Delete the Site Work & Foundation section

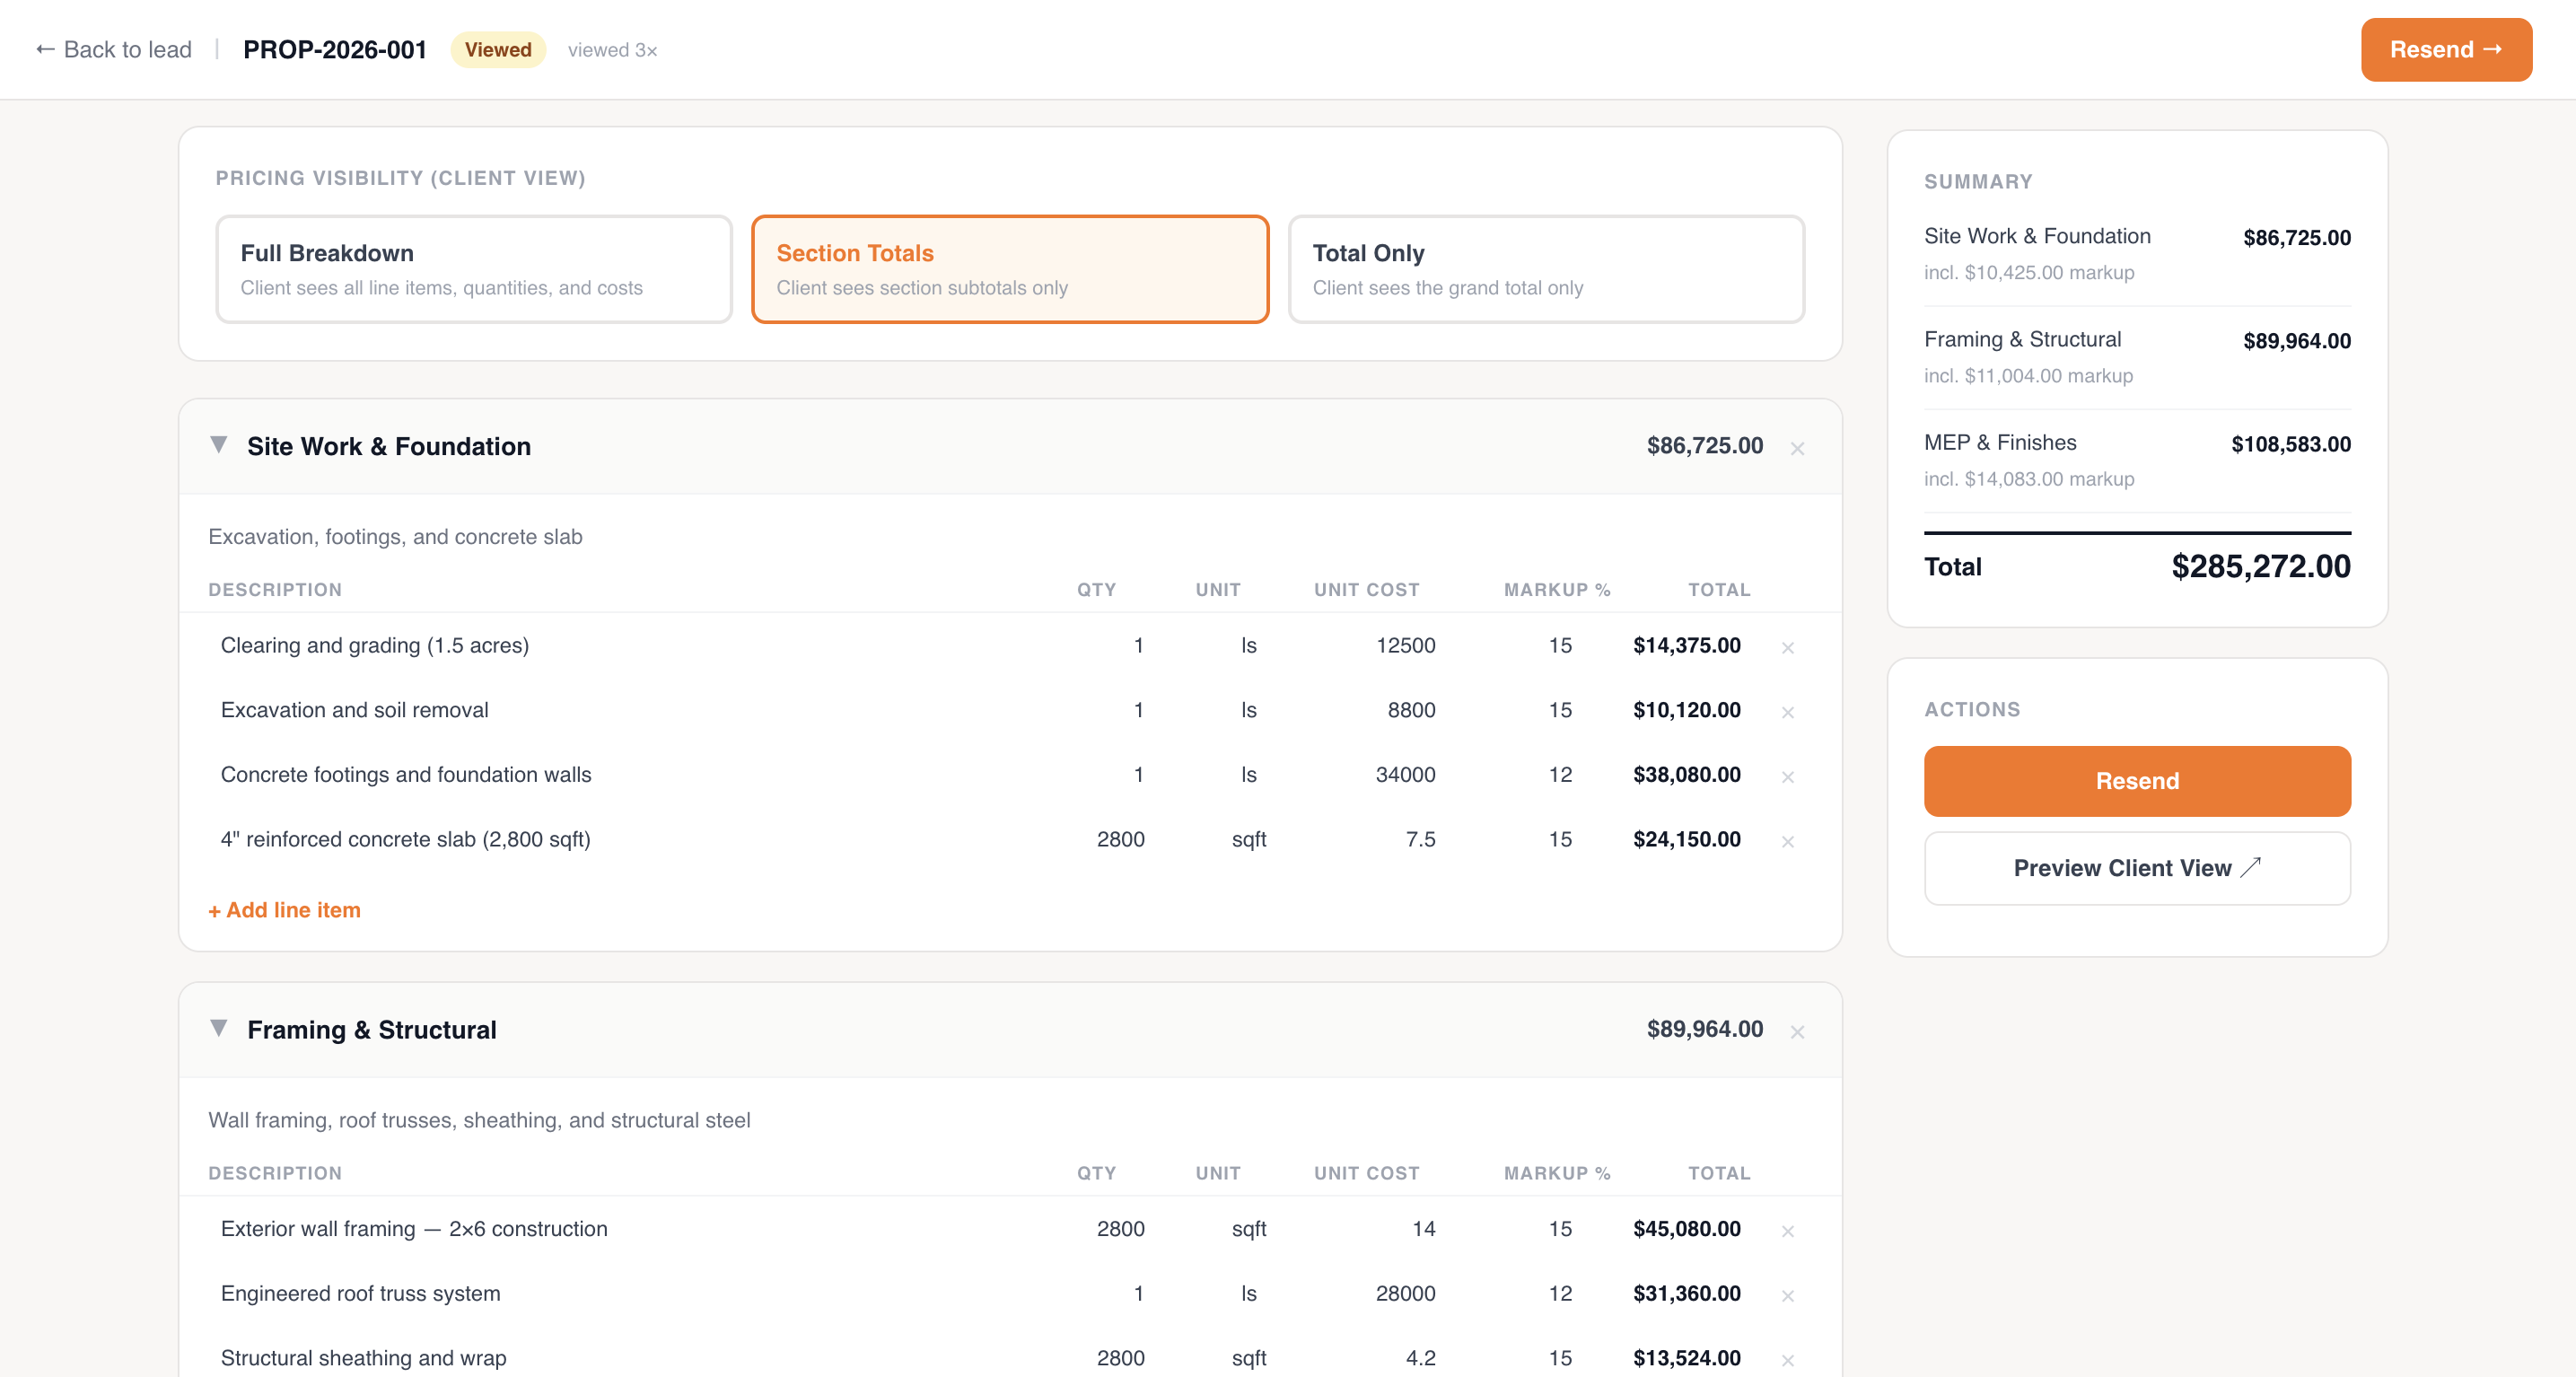point(1799,449)
